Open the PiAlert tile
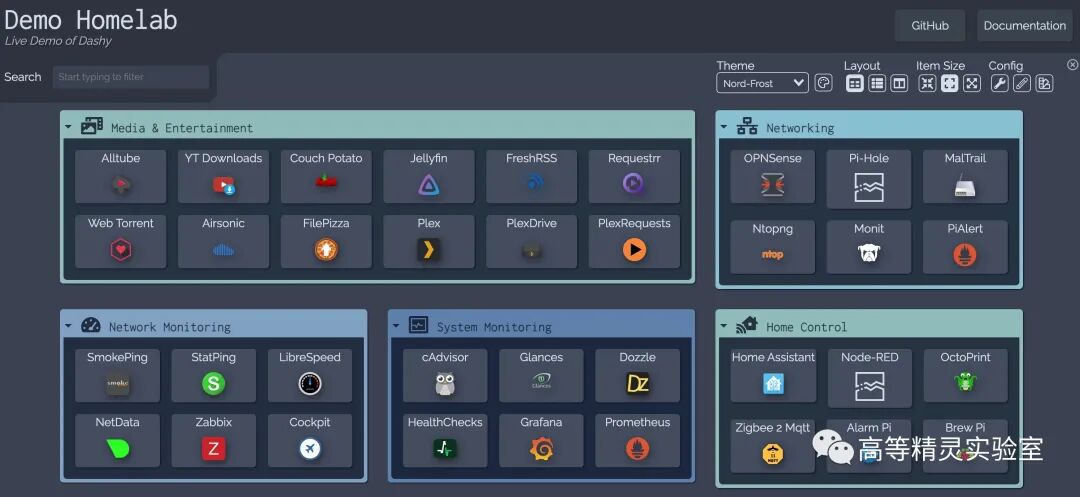 (x=965, y=246)
